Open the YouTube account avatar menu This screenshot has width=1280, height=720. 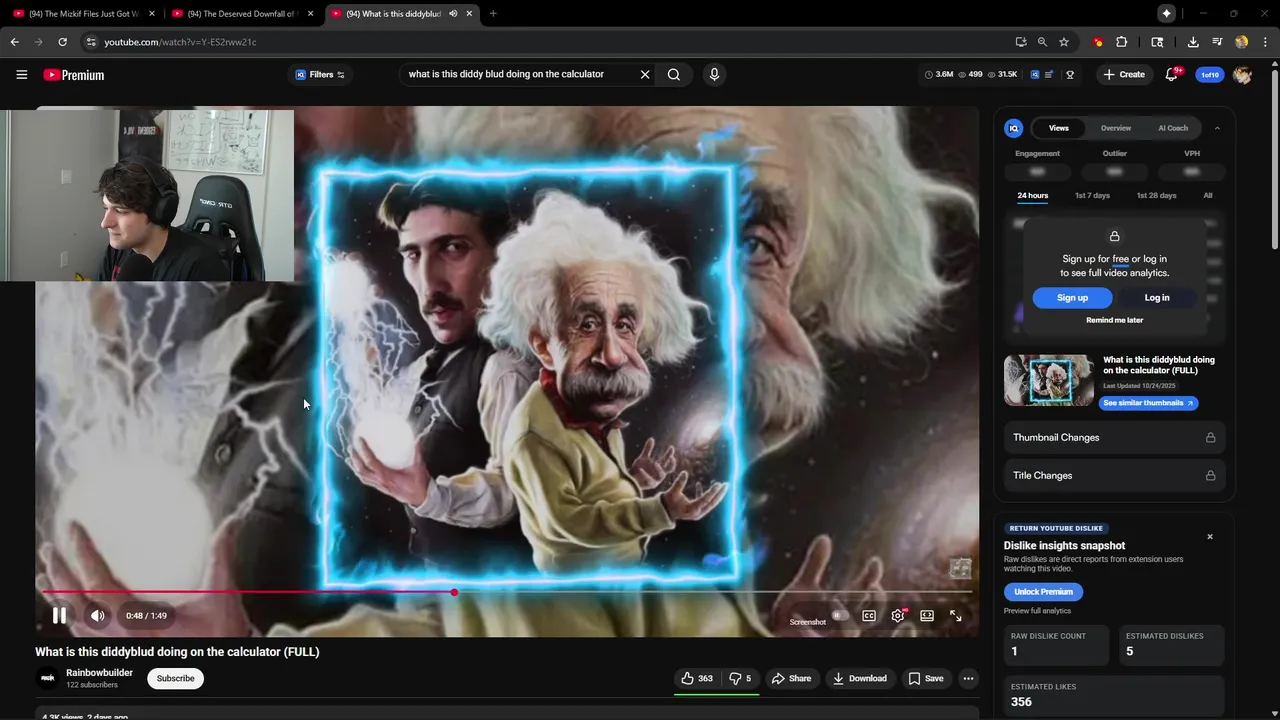click(1242, 75)
